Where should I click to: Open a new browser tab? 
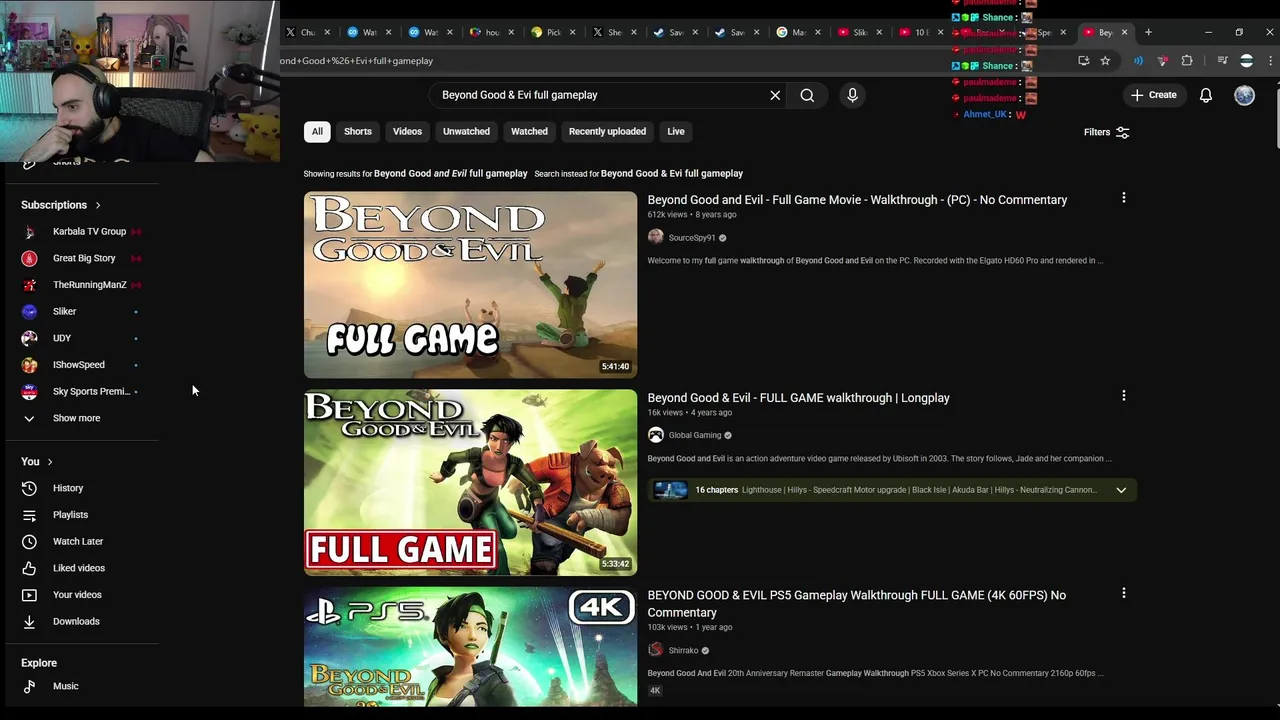click(1148, 32)
